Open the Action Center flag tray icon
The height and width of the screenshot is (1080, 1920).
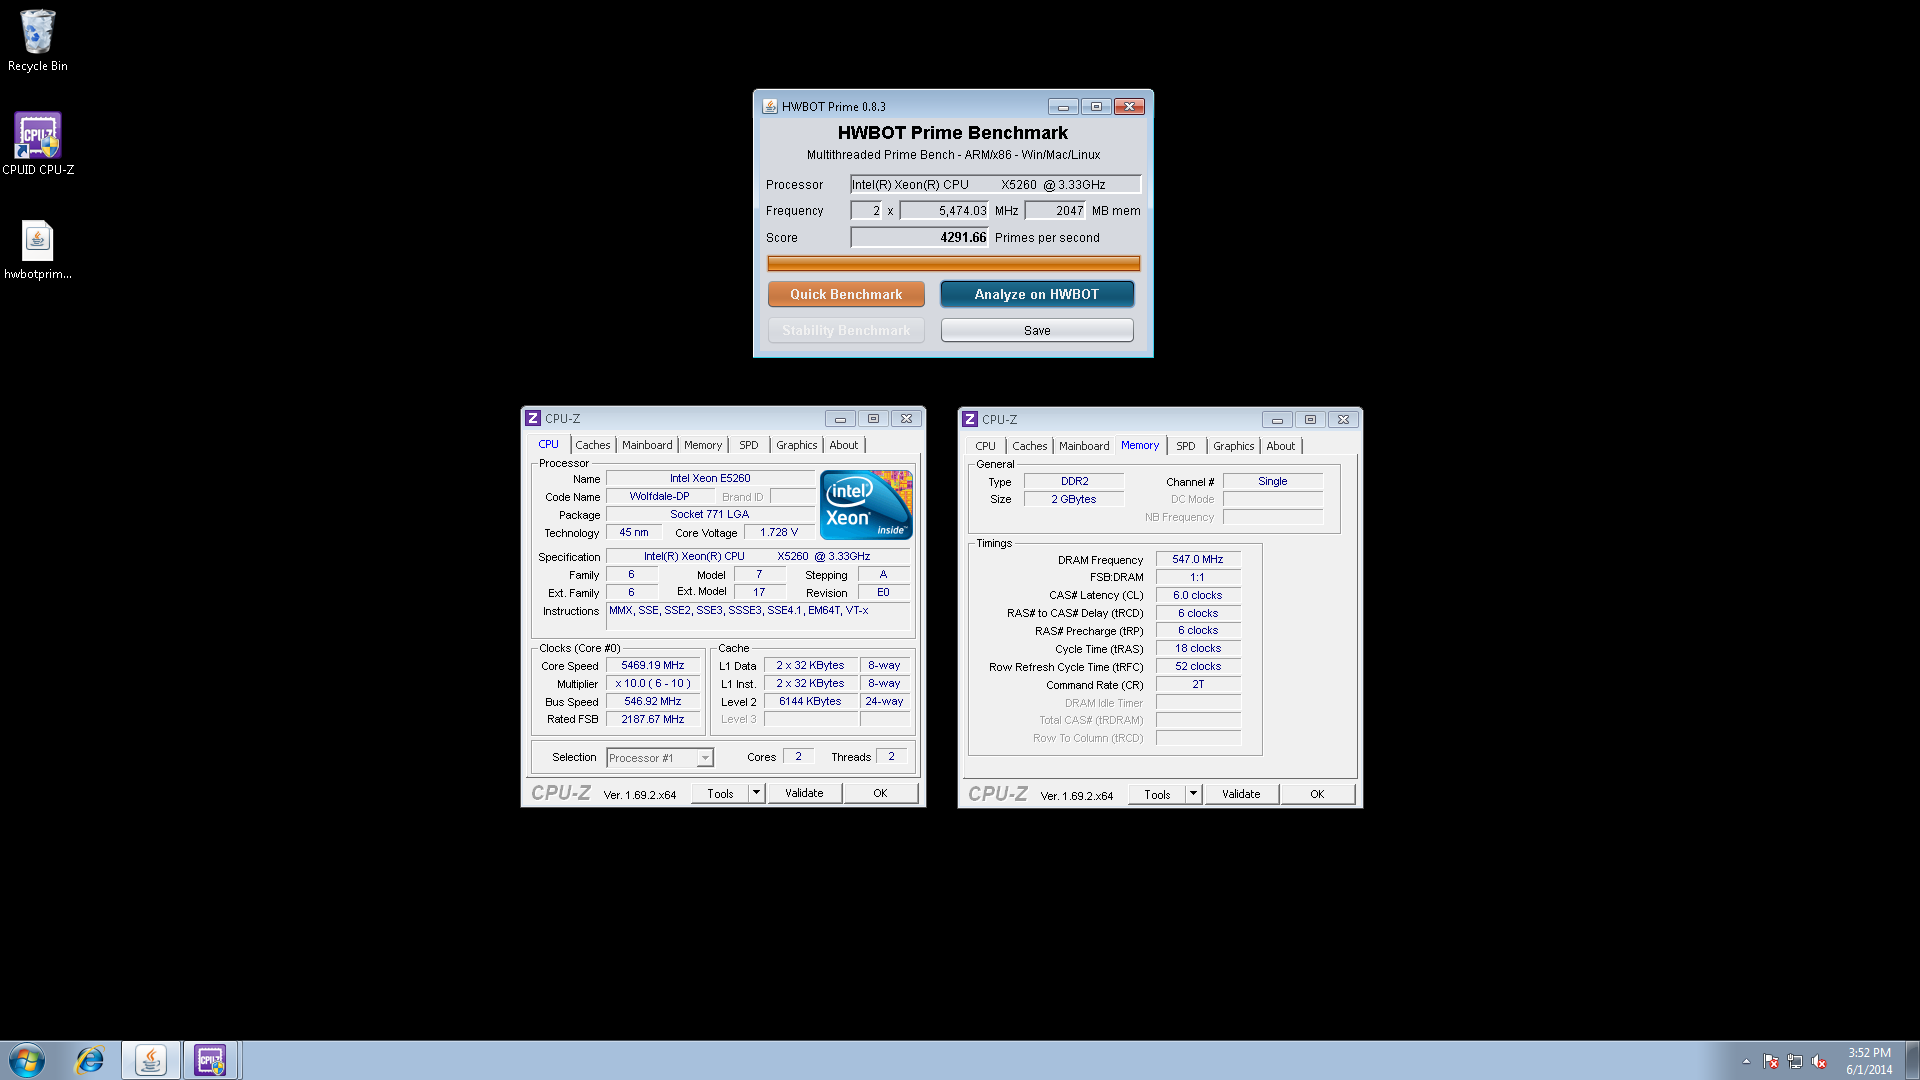coord(1771,1061)
